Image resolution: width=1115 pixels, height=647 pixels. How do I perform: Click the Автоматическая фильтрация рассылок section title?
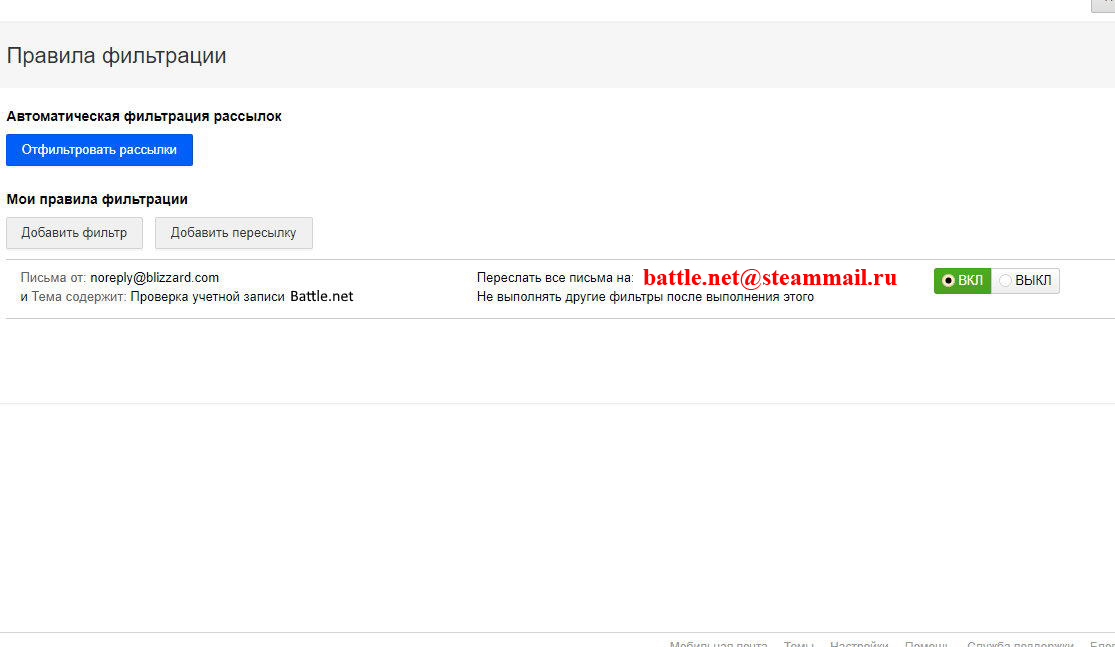tap(144, 116)
